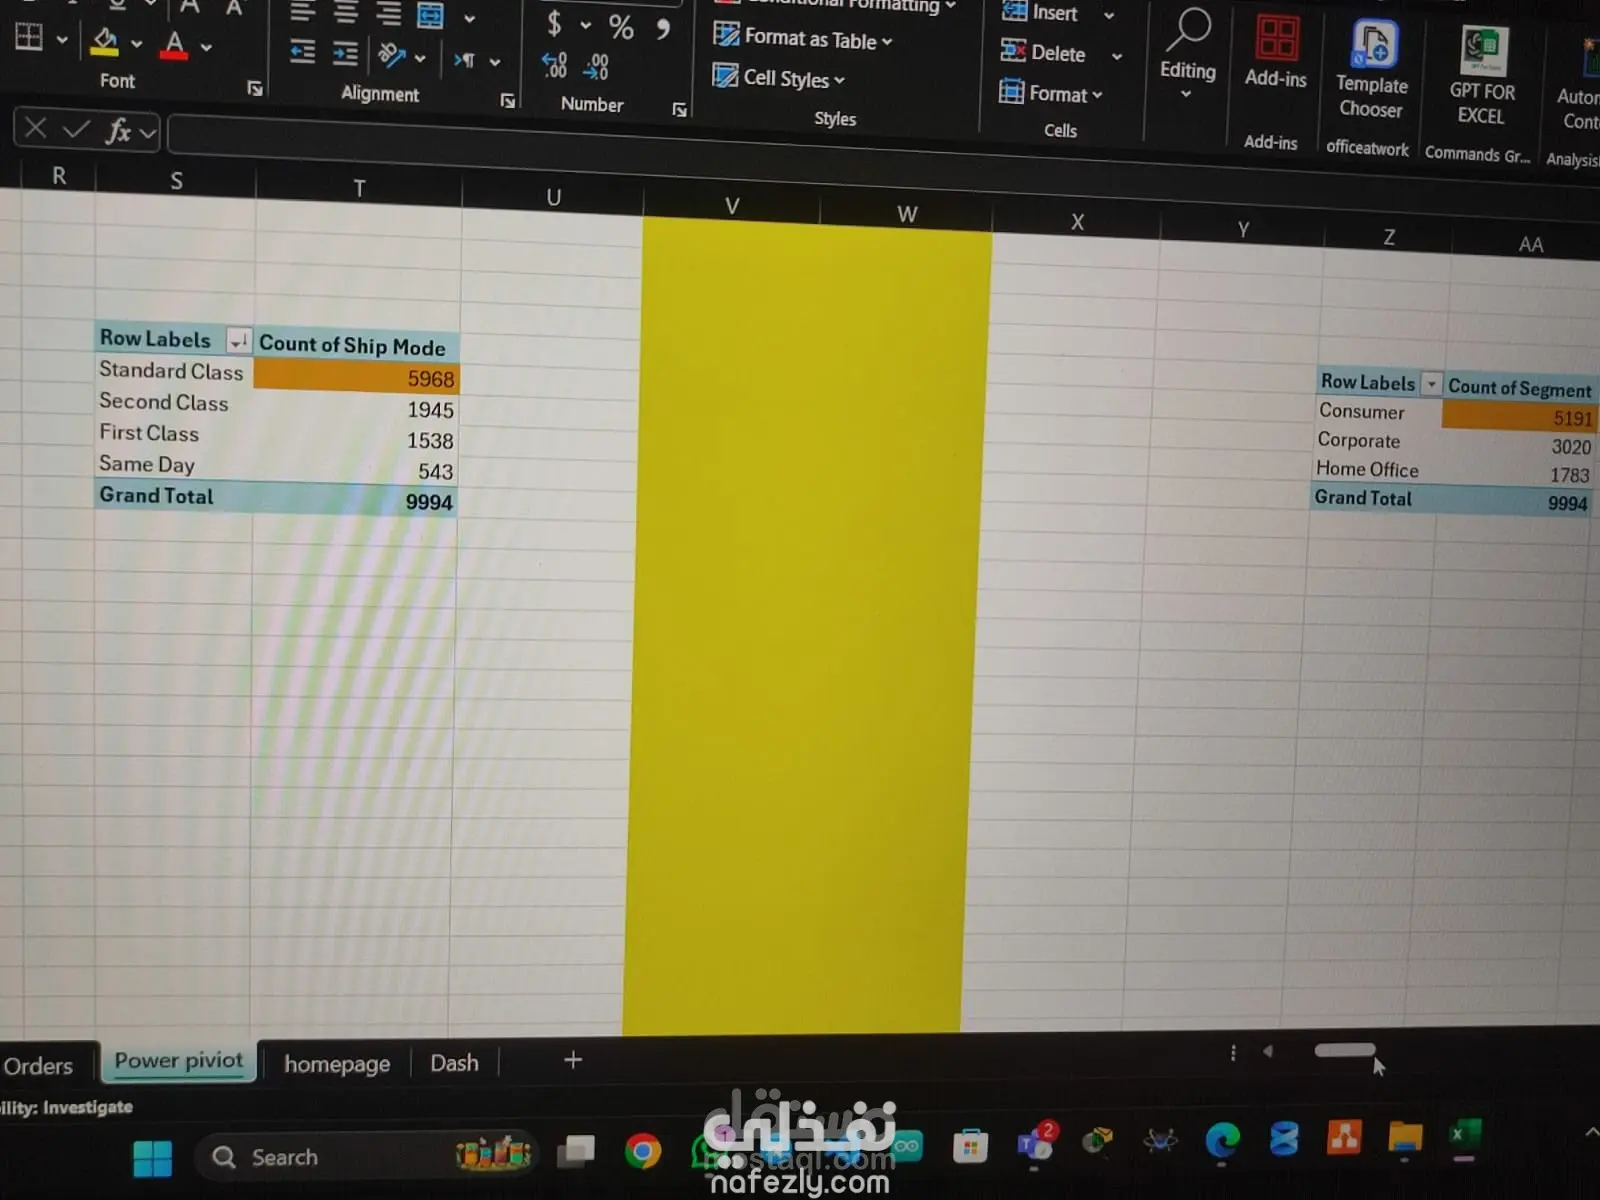Open the Add-ins button
This screenshot has width=1600, height=1200.
point(1276,52)
